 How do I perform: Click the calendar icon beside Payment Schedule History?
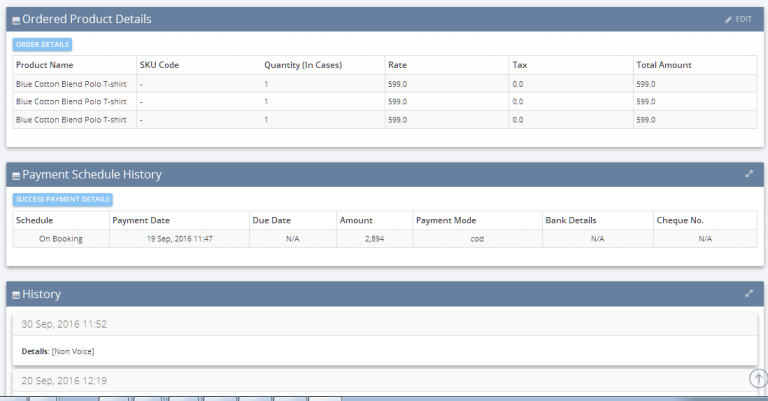point(16,176)
